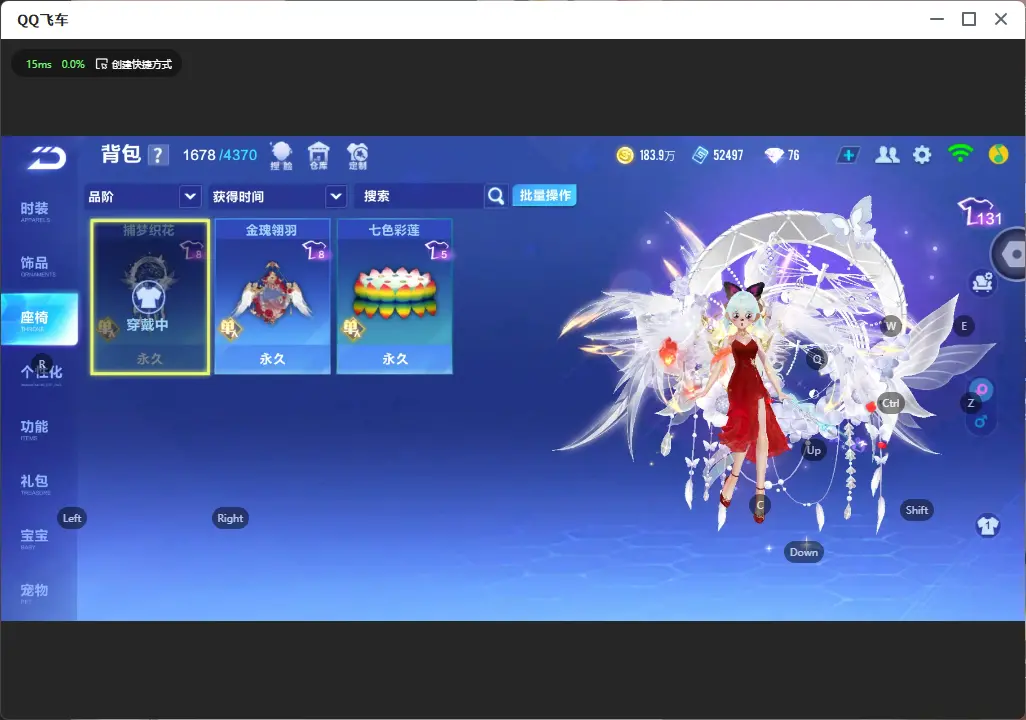Click the gold coin currency icon
This screenshot has height=720, width=1026.
point(625,155)
